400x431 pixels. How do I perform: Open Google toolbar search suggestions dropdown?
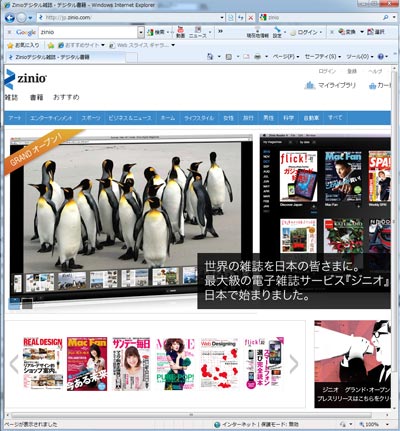click(141, 32)
